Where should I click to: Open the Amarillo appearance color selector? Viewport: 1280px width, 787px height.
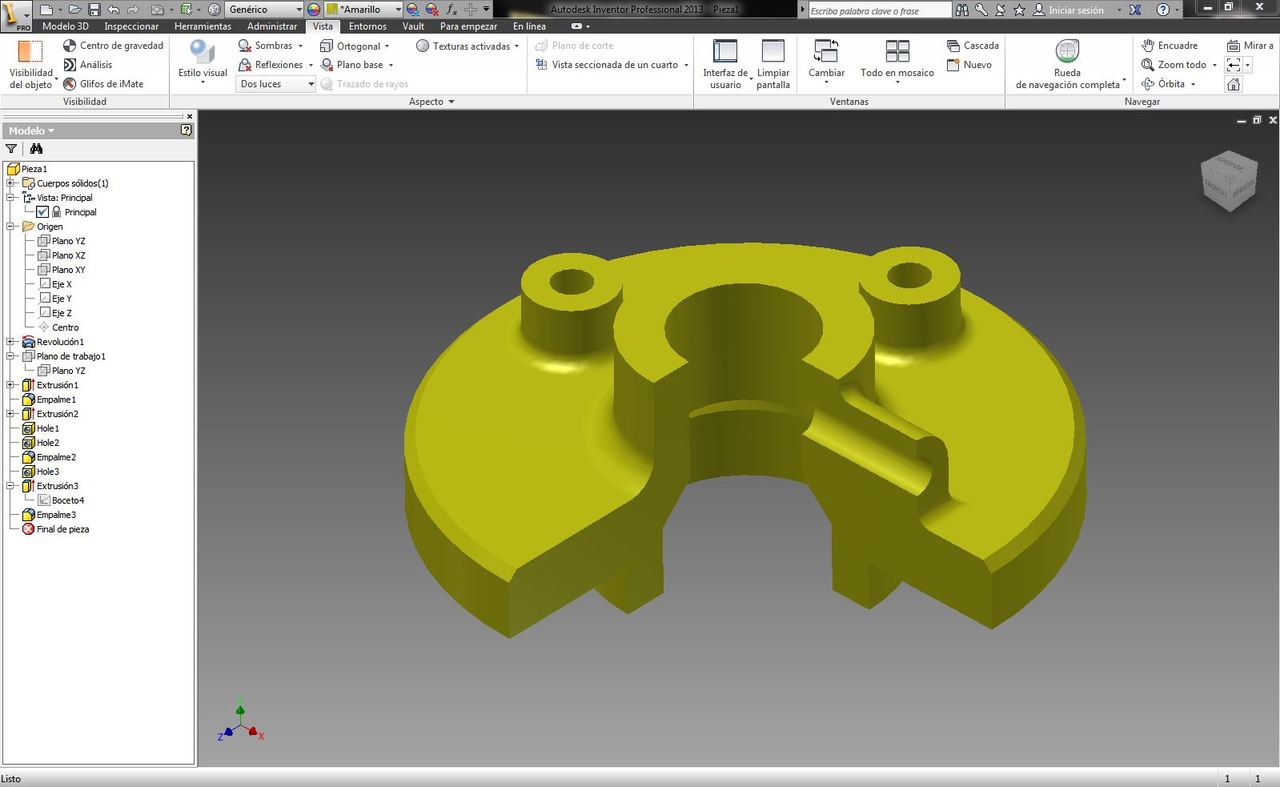pos(363,9)
